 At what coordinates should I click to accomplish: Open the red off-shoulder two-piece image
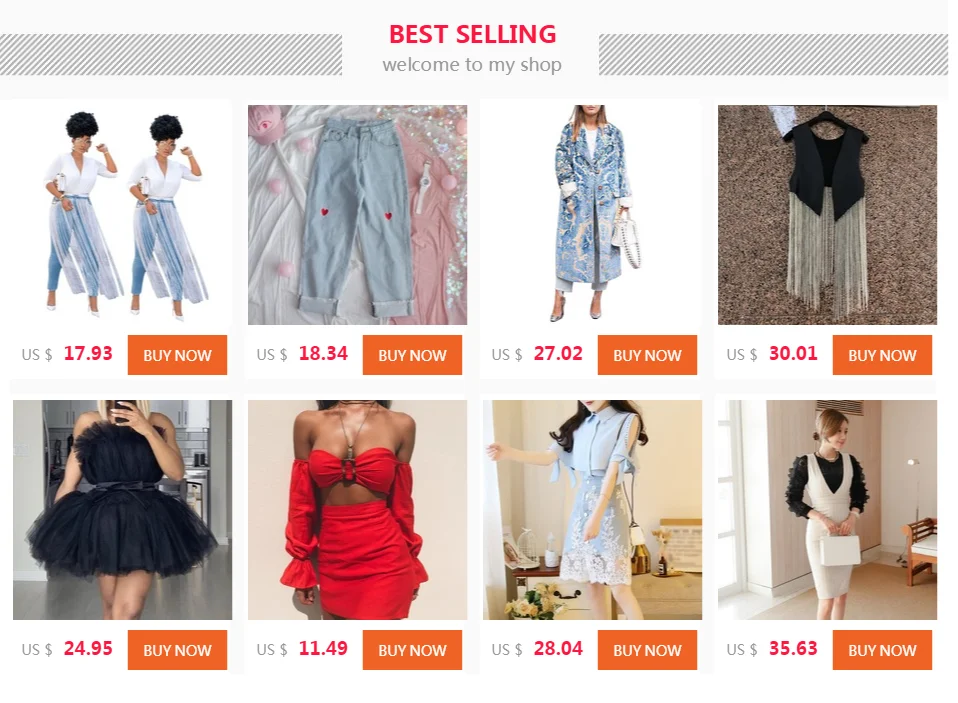pos(357,510)
